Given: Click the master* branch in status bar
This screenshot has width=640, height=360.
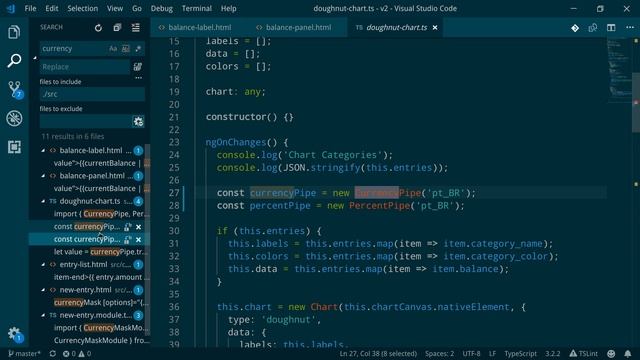Looking at the screenshot, I should (25, 353).
